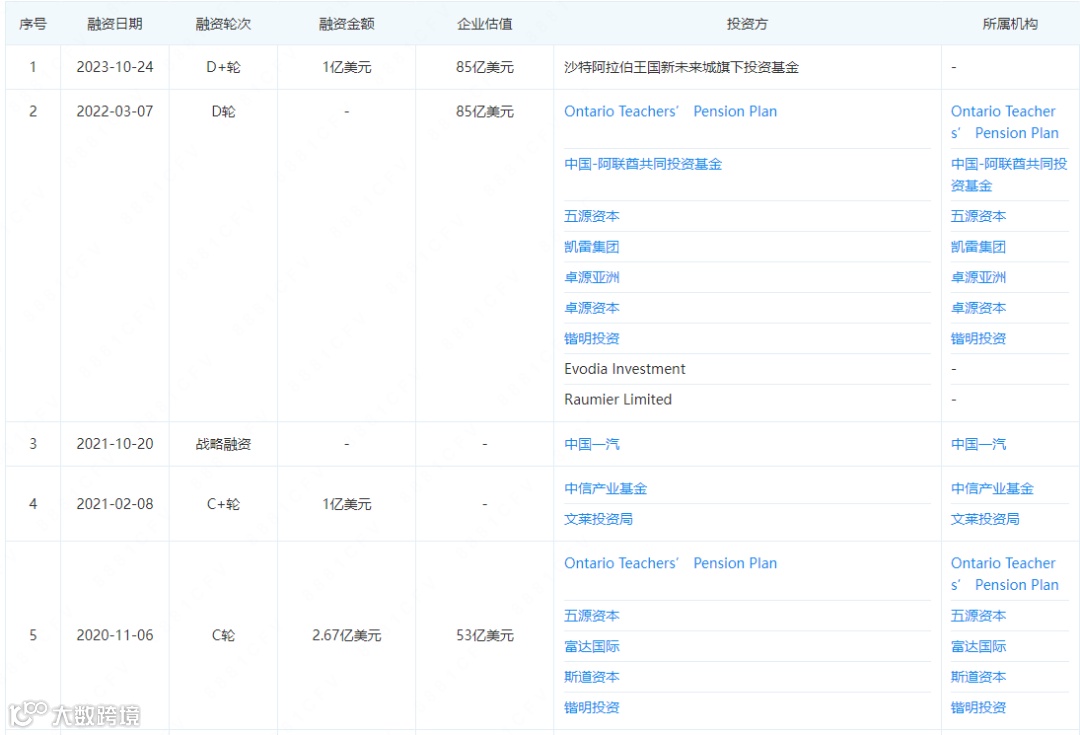Open 五源资本 institution link in the C轮 row

tap(978, 616)
